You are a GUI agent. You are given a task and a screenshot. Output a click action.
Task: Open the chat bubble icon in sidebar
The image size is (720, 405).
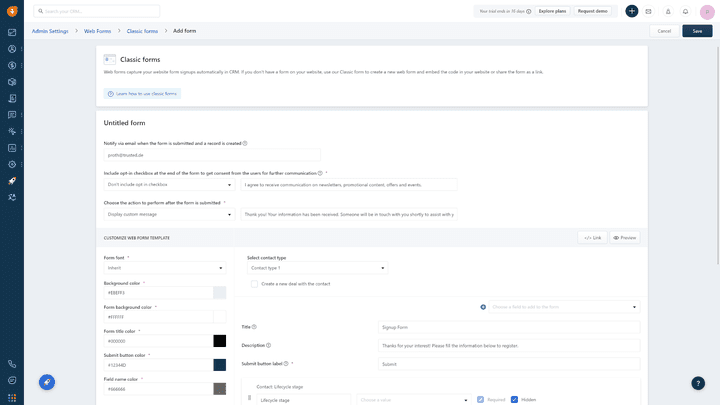click(x=12, y=380)
